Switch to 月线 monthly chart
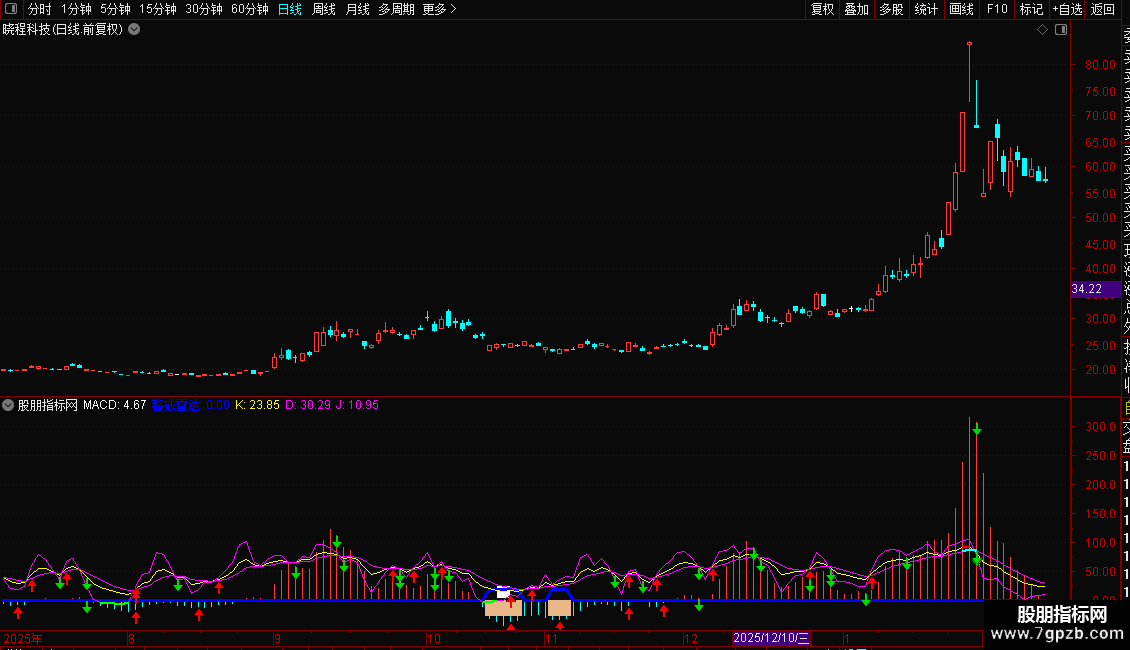1130x650 pixels. click(357, 9)
